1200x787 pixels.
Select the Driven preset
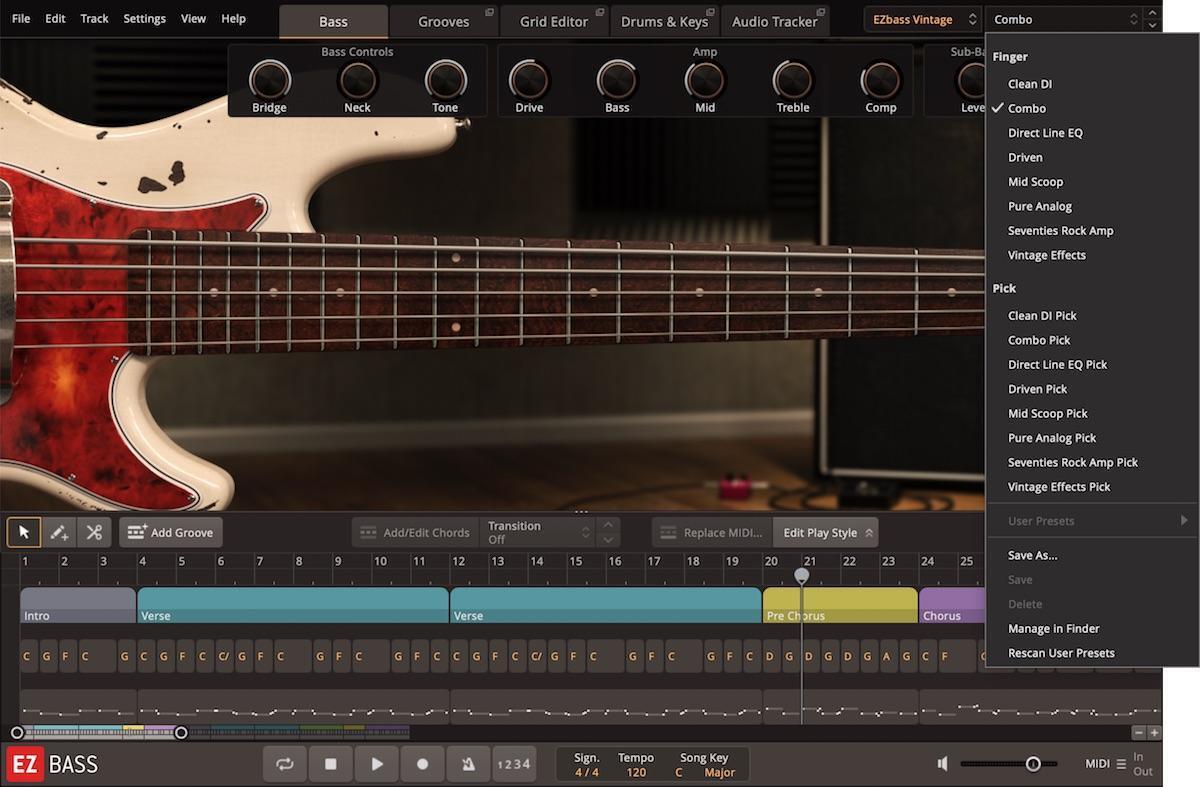(1025, 157)
